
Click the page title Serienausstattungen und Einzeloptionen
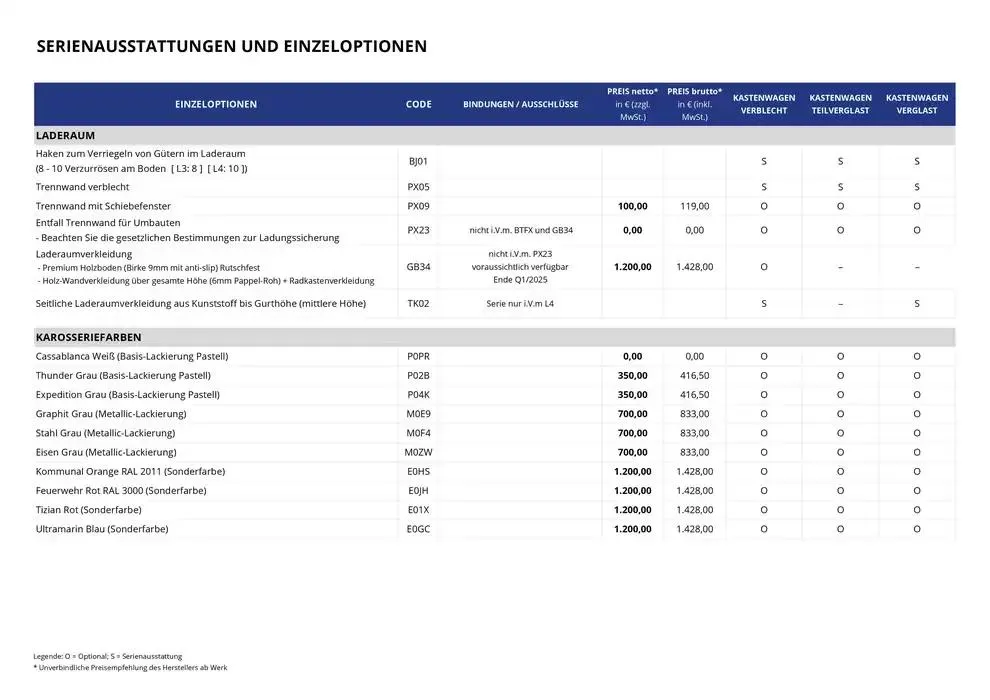pos(231,46)
